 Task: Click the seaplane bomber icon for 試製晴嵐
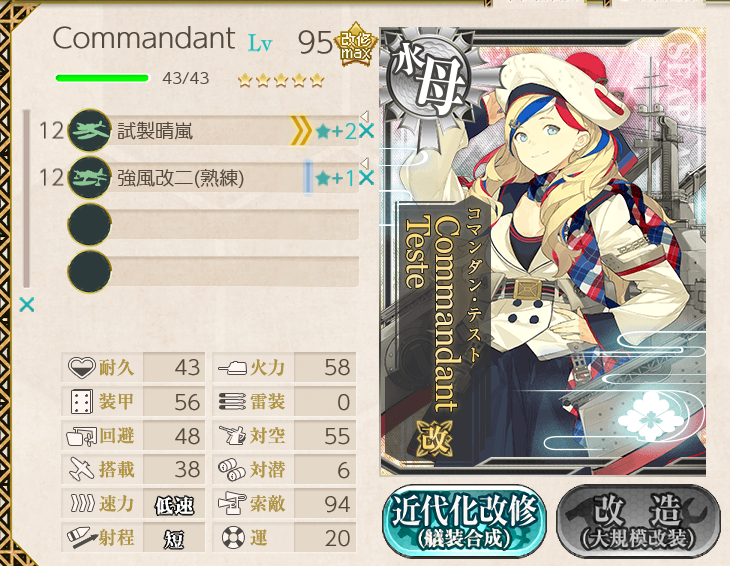click(x=89, y=131)
